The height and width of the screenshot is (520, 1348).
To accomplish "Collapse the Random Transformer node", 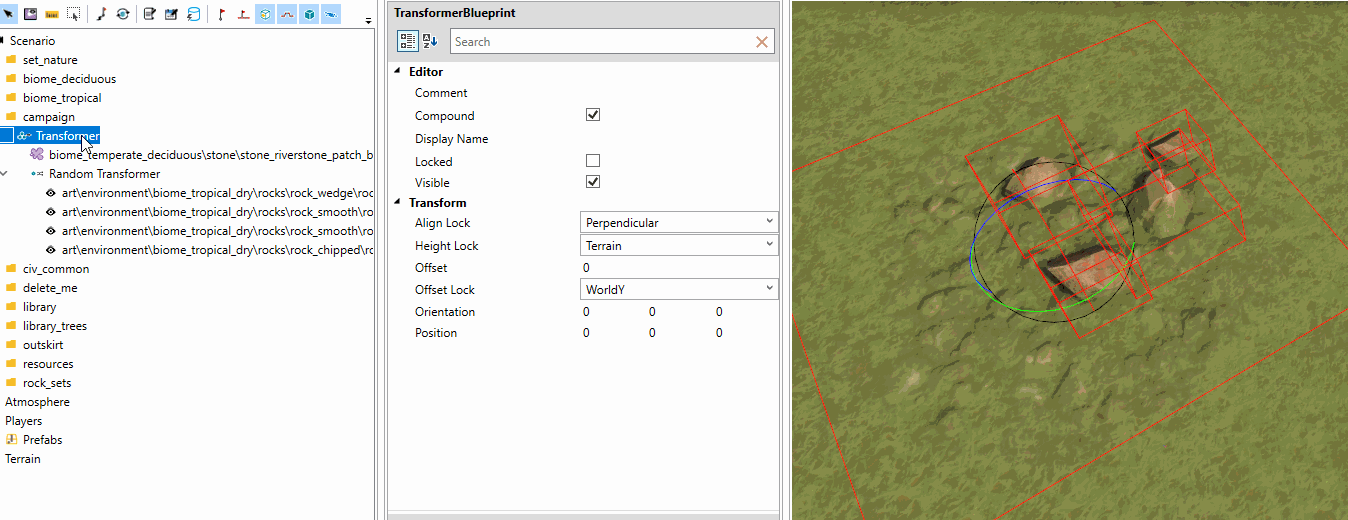I will point(5,174).
